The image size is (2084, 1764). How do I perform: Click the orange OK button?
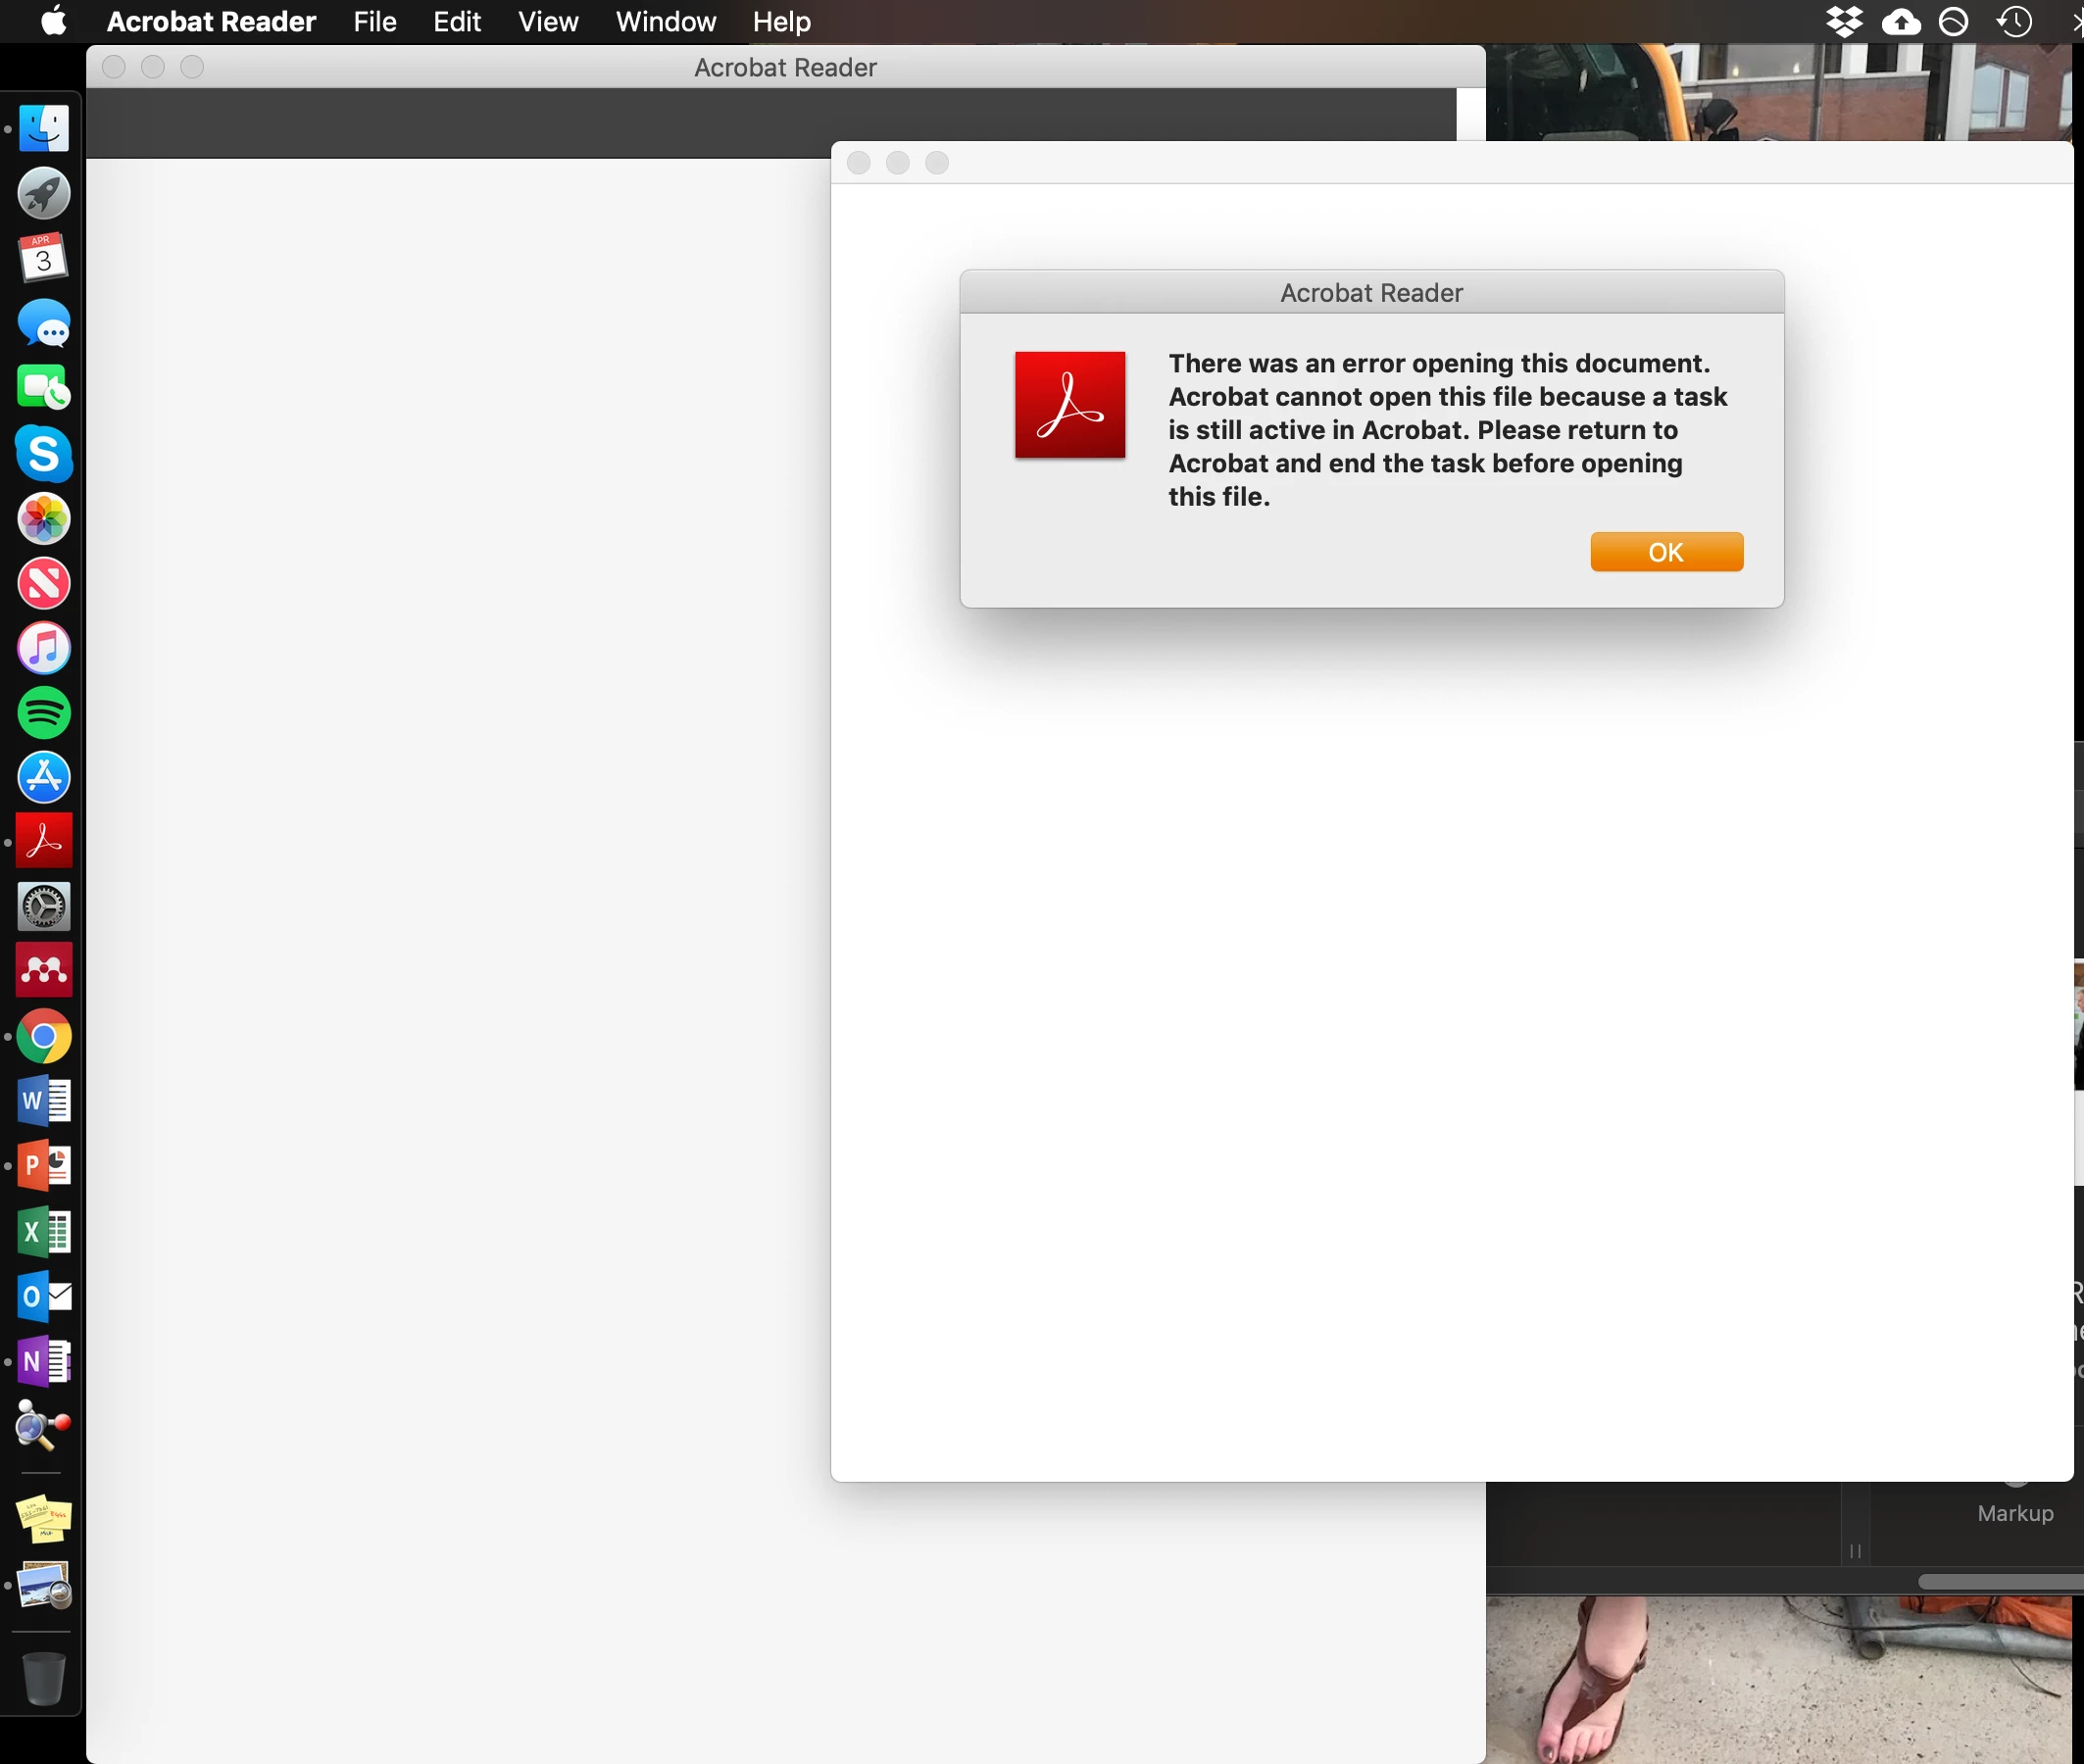(x=1666, y=552)
